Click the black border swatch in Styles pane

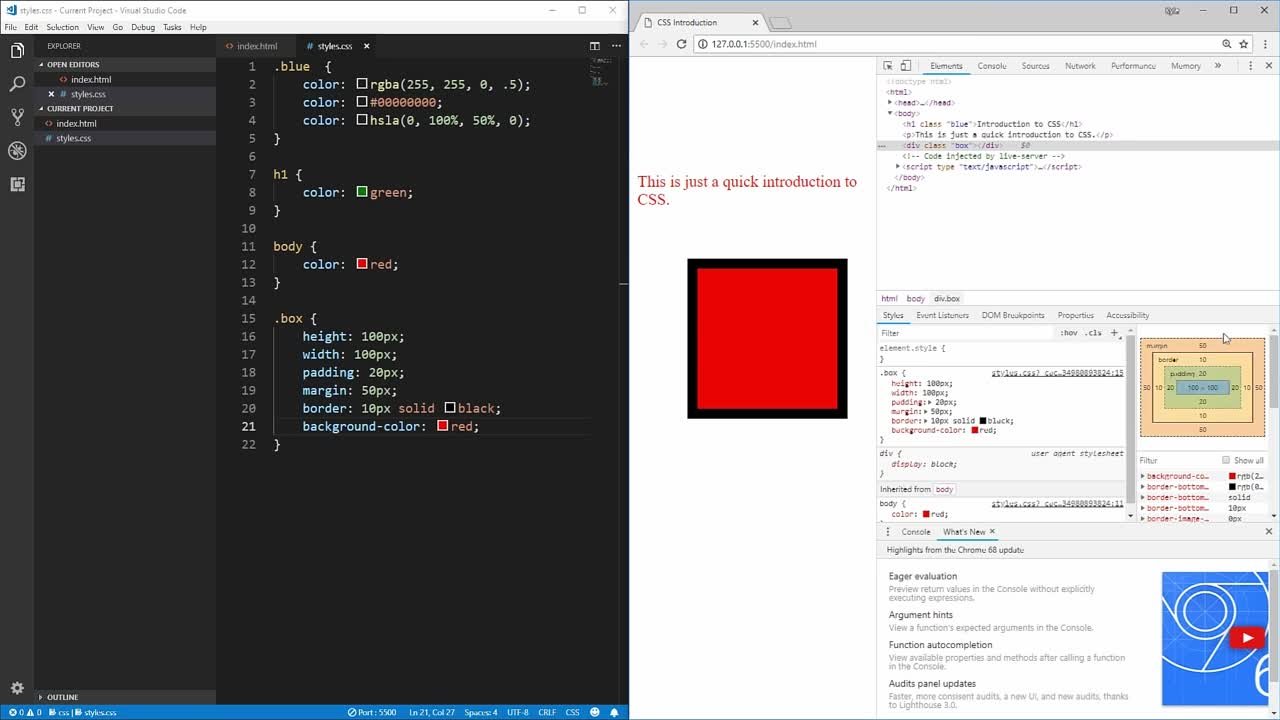984,421
